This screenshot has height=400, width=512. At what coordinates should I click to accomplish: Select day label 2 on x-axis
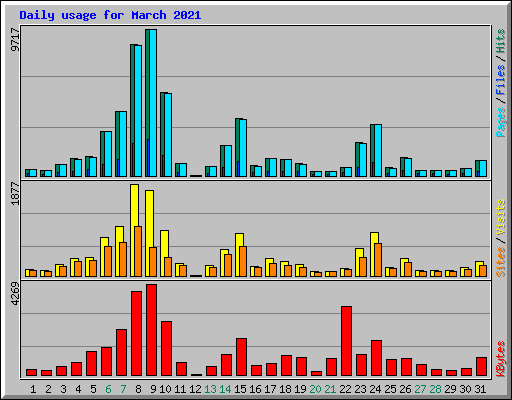(x=48, y=389)
